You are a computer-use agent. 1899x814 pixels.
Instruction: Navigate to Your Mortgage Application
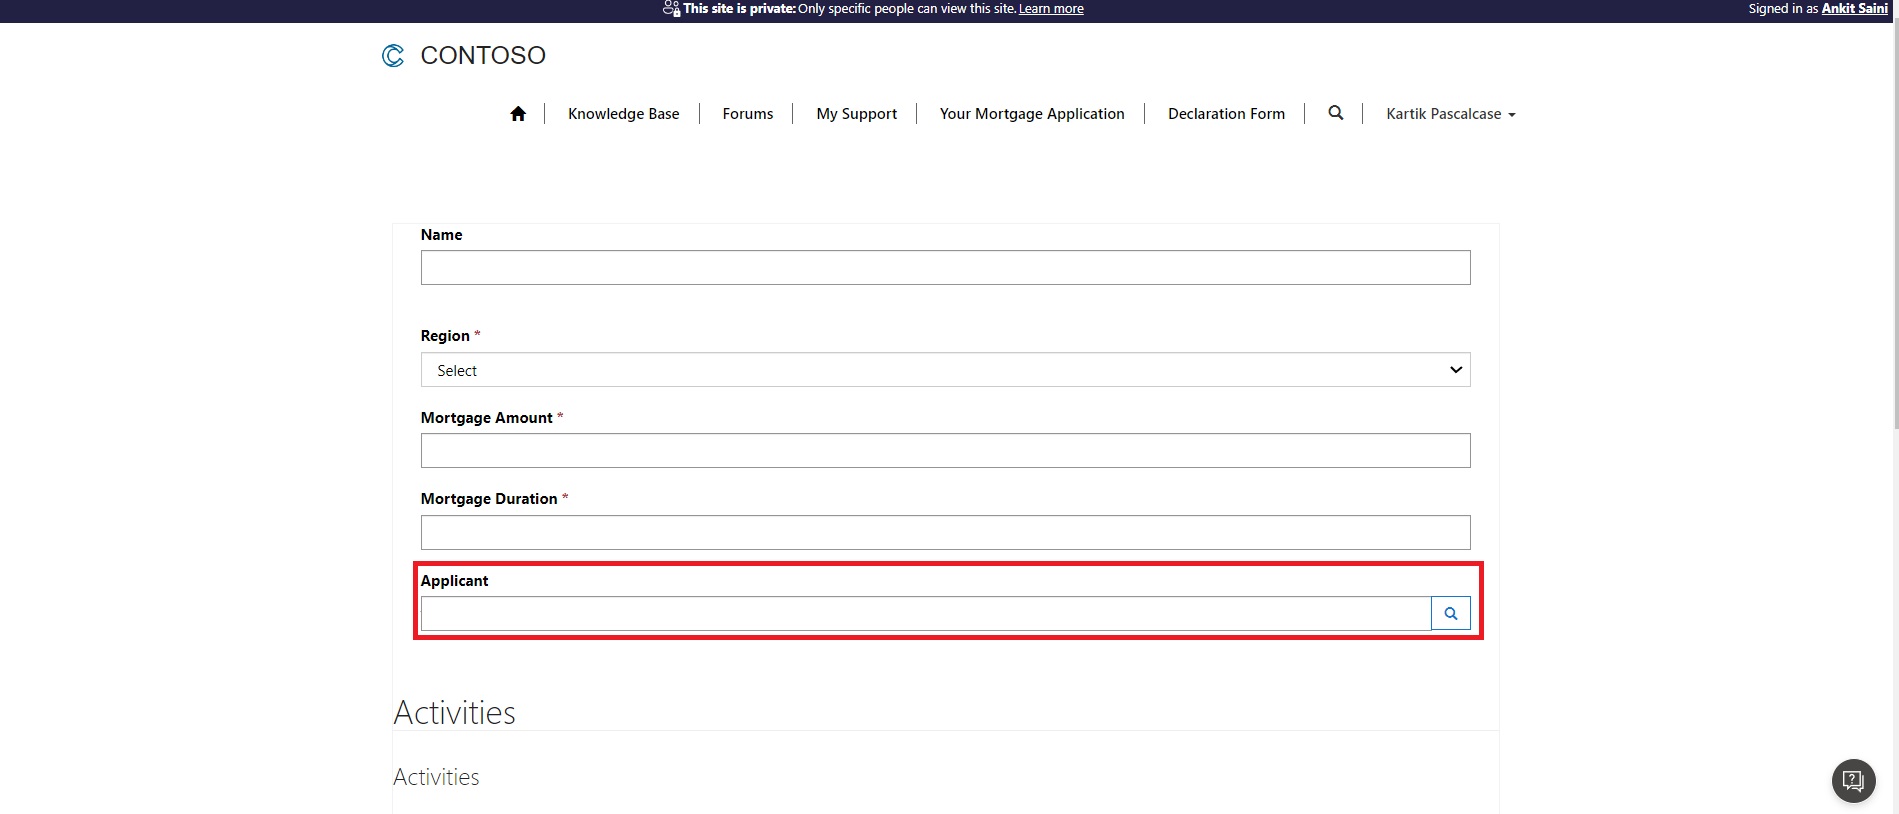tap(1031, 114)
